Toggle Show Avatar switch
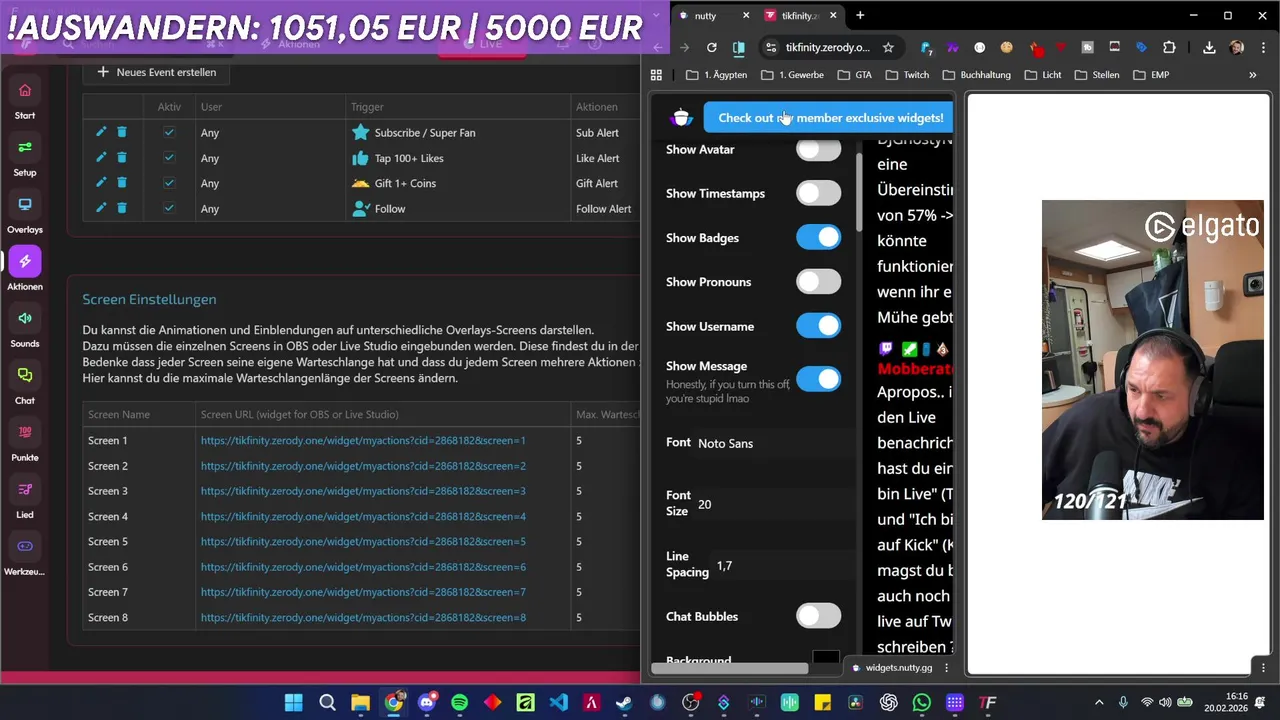Image resolution: width=1280 pixels, height=720 pixels. tap(818, 149)
